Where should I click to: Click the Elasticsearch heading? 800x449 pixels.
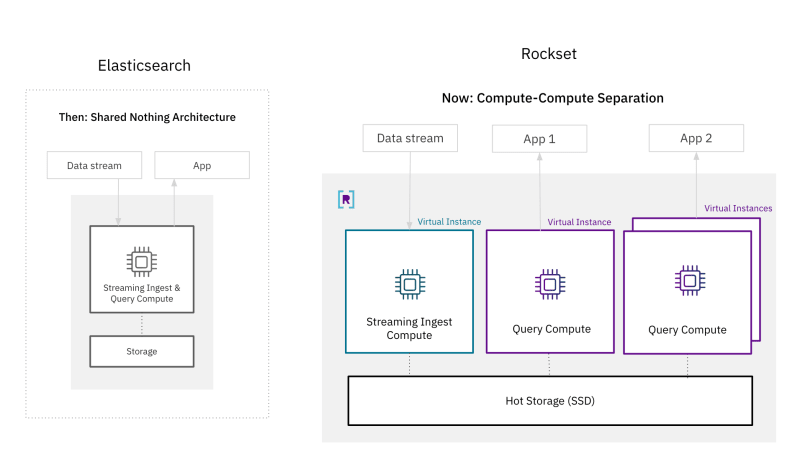click(x=144, y=65)
